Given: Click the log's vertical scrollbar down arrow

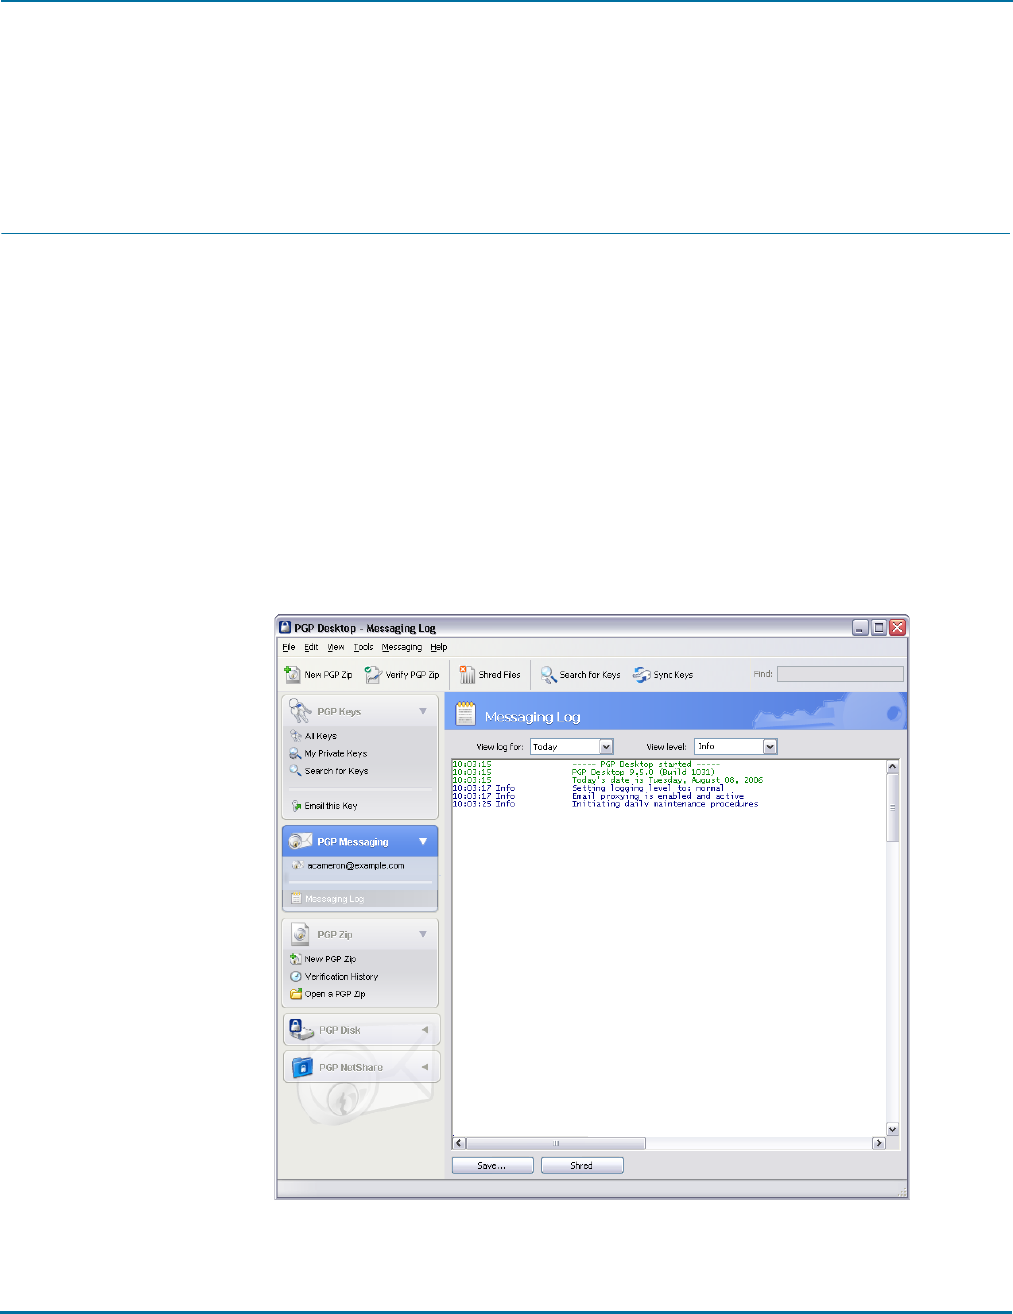Looking at the screenshot, I should [893, 1129].
